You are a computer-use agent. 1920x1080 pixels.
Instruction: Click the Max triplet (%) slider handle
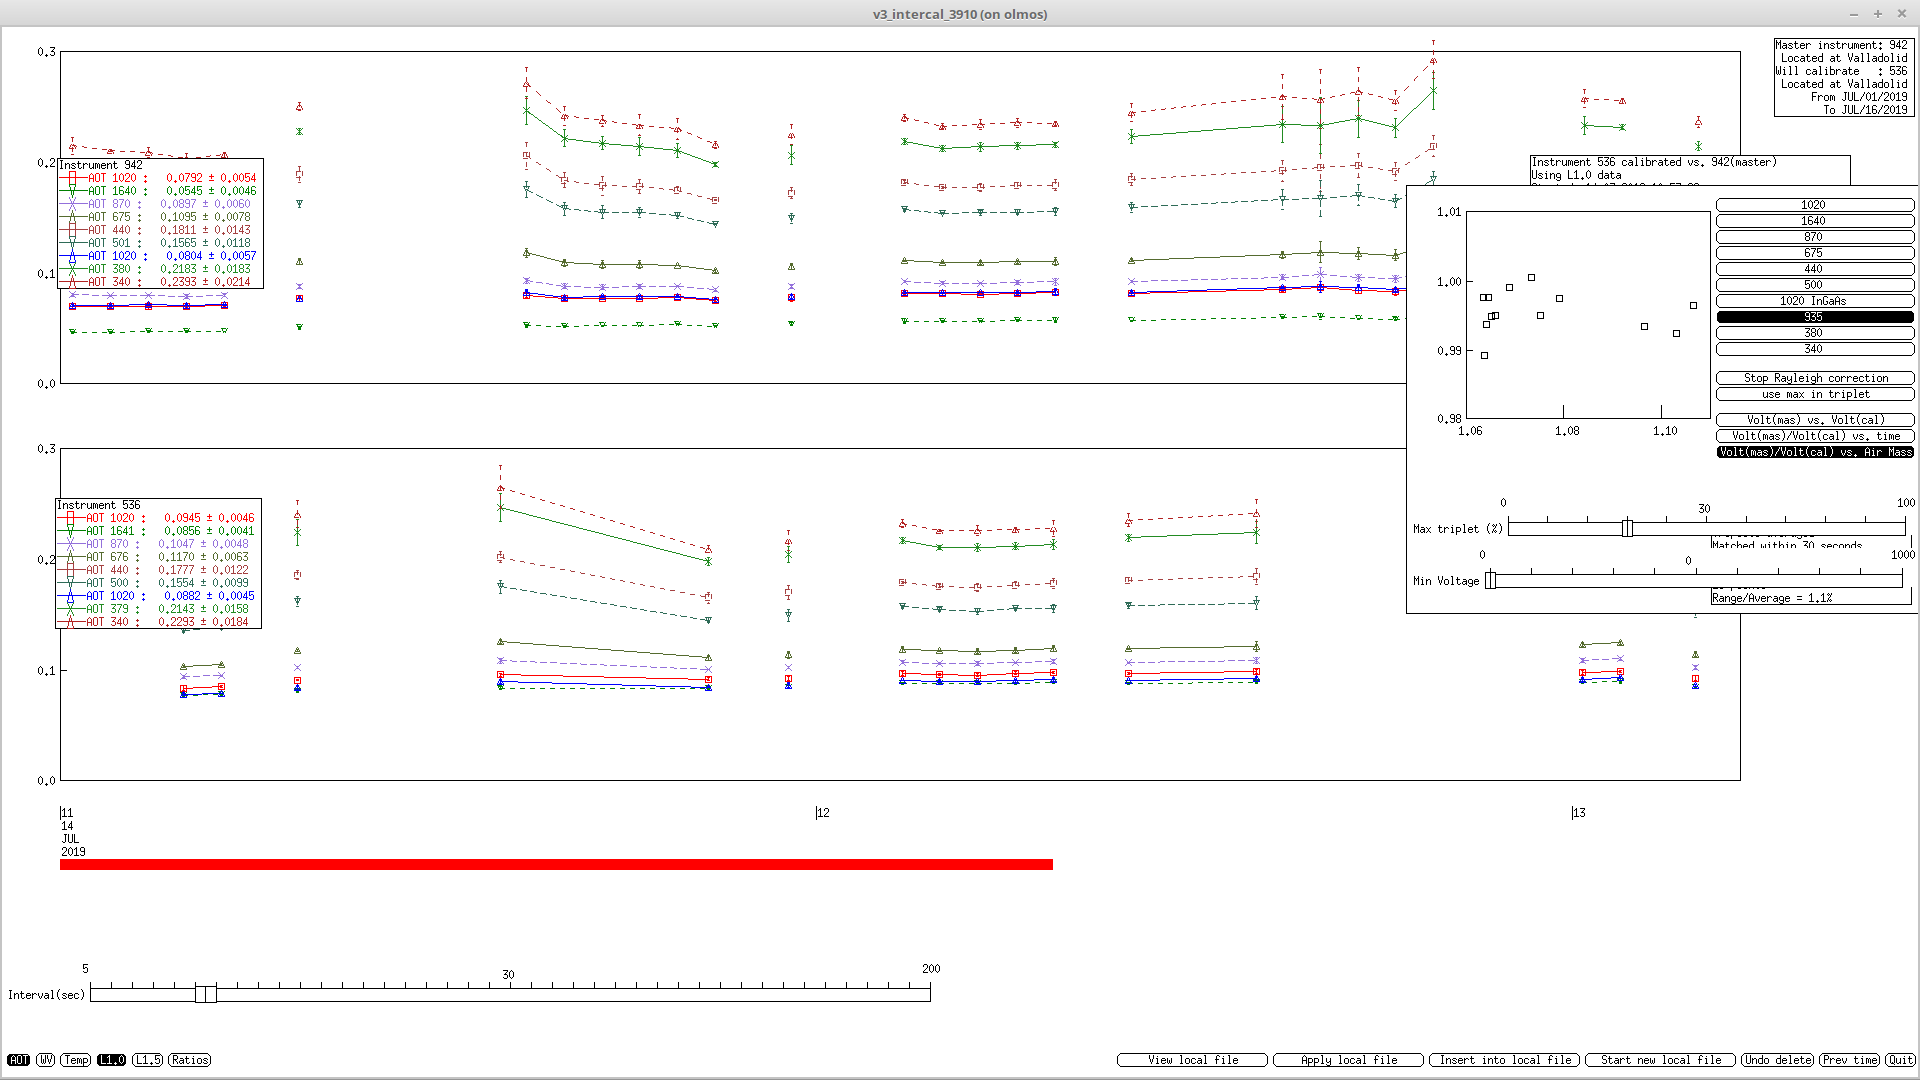pos(1627,528)
